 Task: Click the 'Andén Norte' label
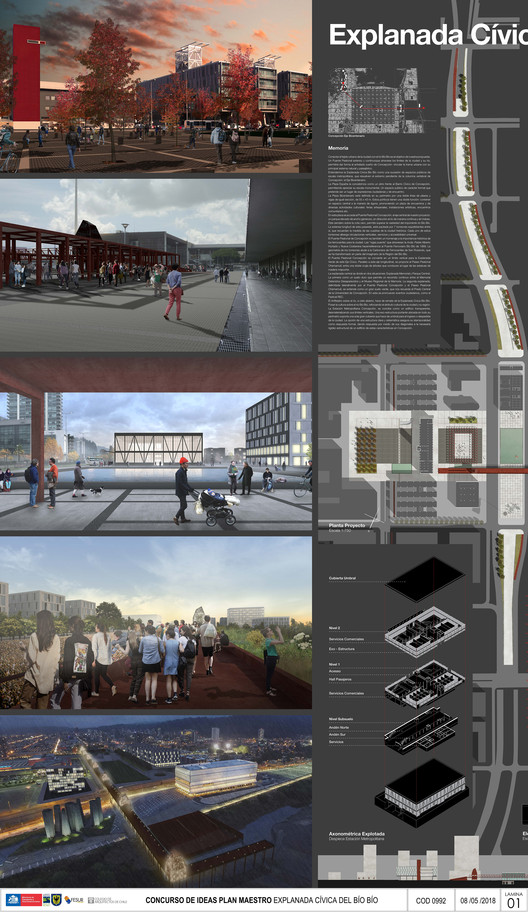[339, 728]
